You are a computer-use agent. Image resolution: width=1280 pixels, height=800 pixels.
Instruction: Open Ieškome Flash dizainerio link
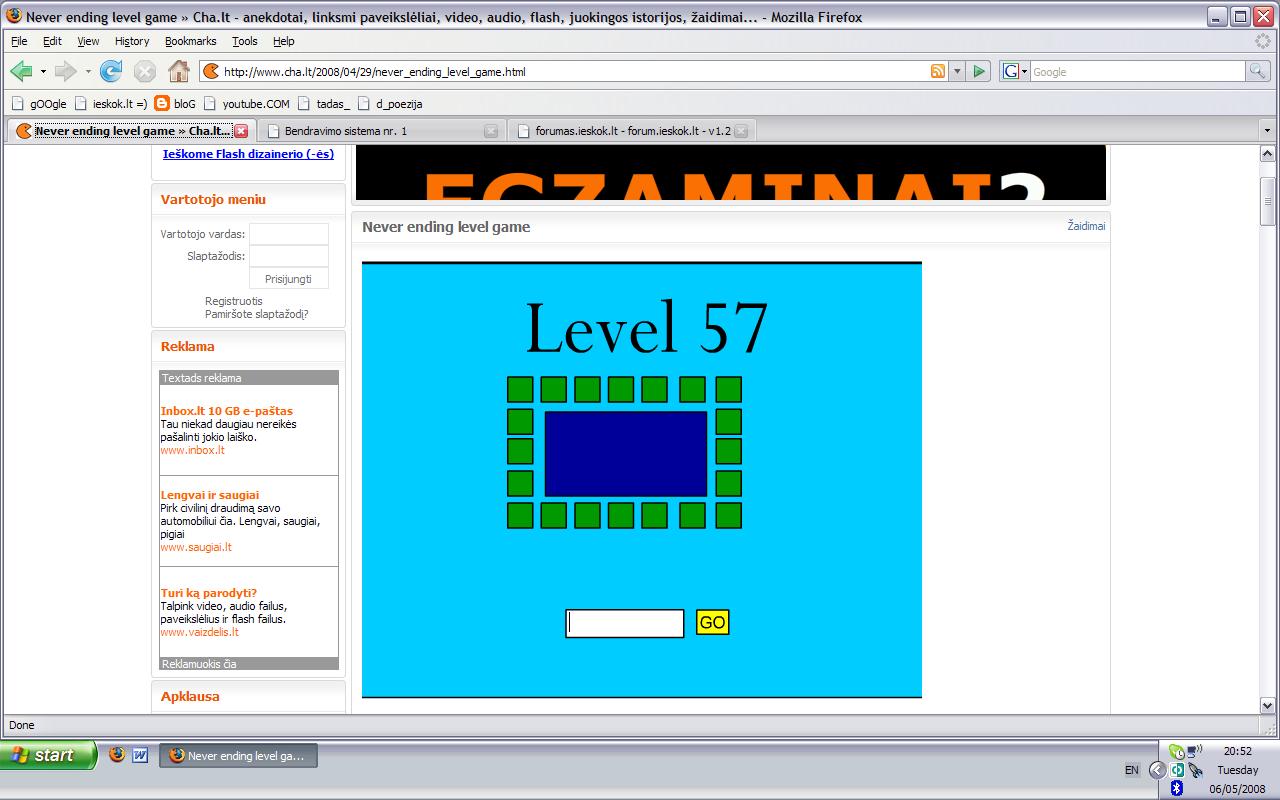(x=248, y=154)
